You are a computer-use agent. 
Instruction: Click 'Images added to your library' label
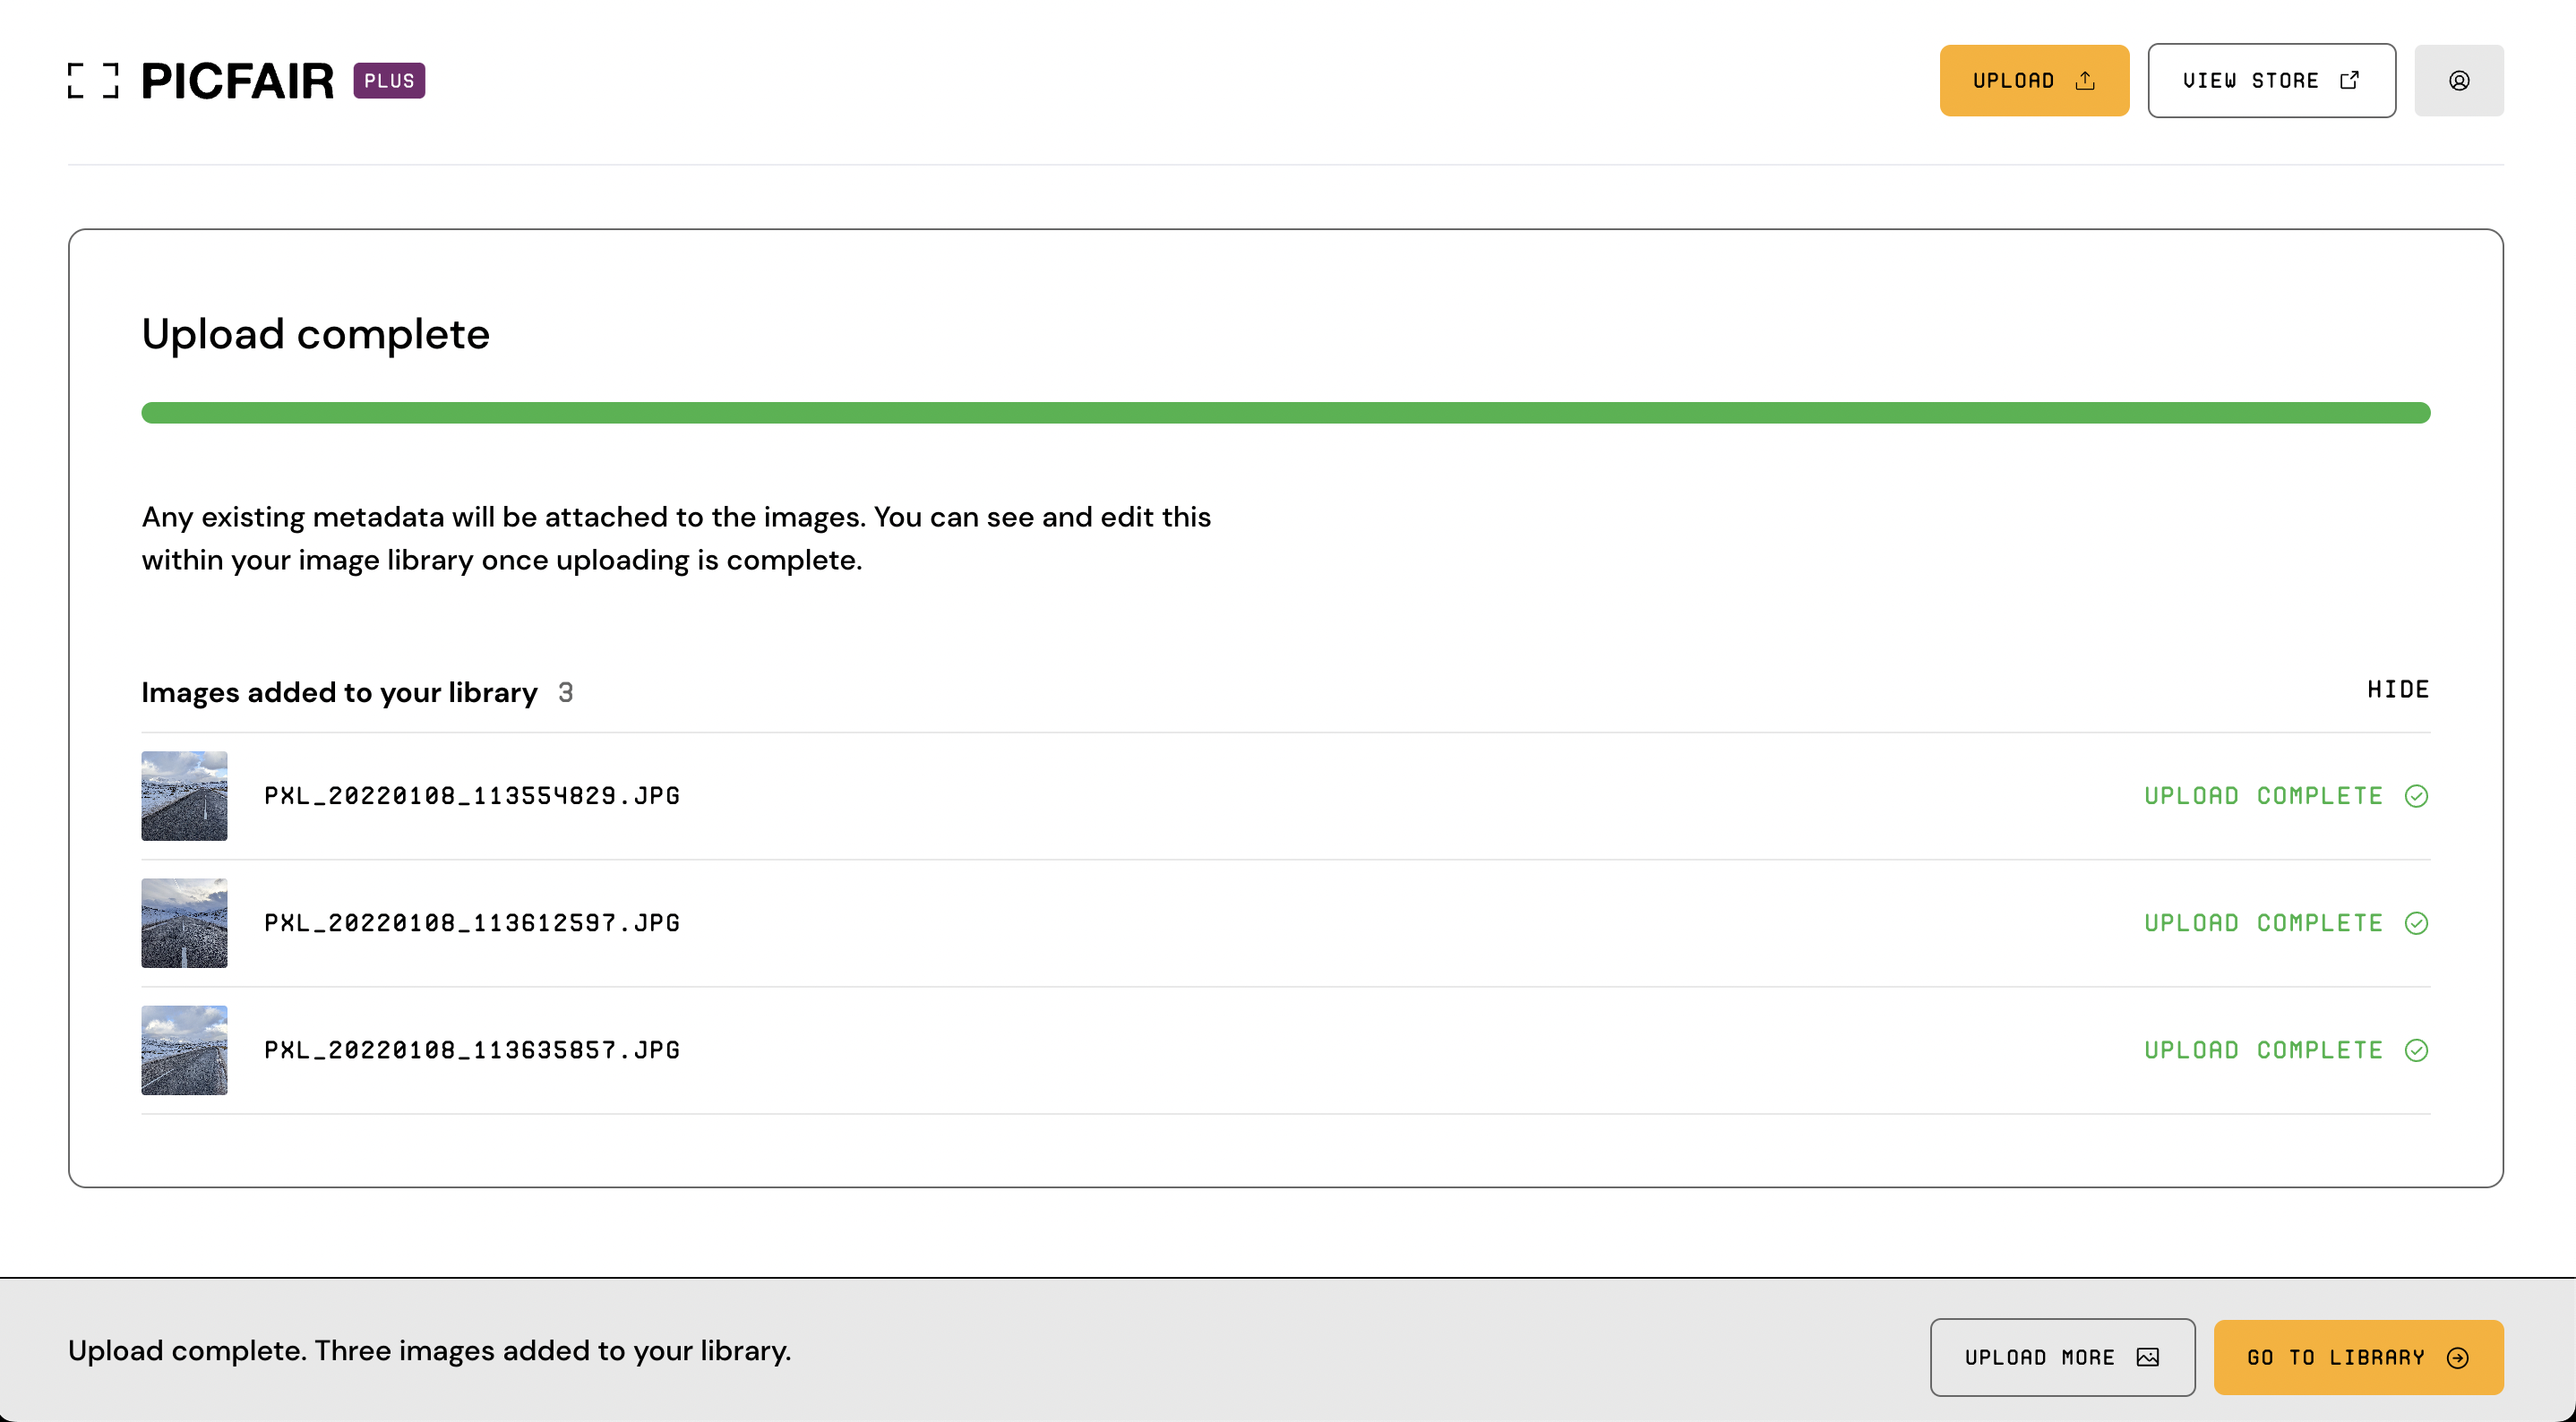tap(339, 692)
